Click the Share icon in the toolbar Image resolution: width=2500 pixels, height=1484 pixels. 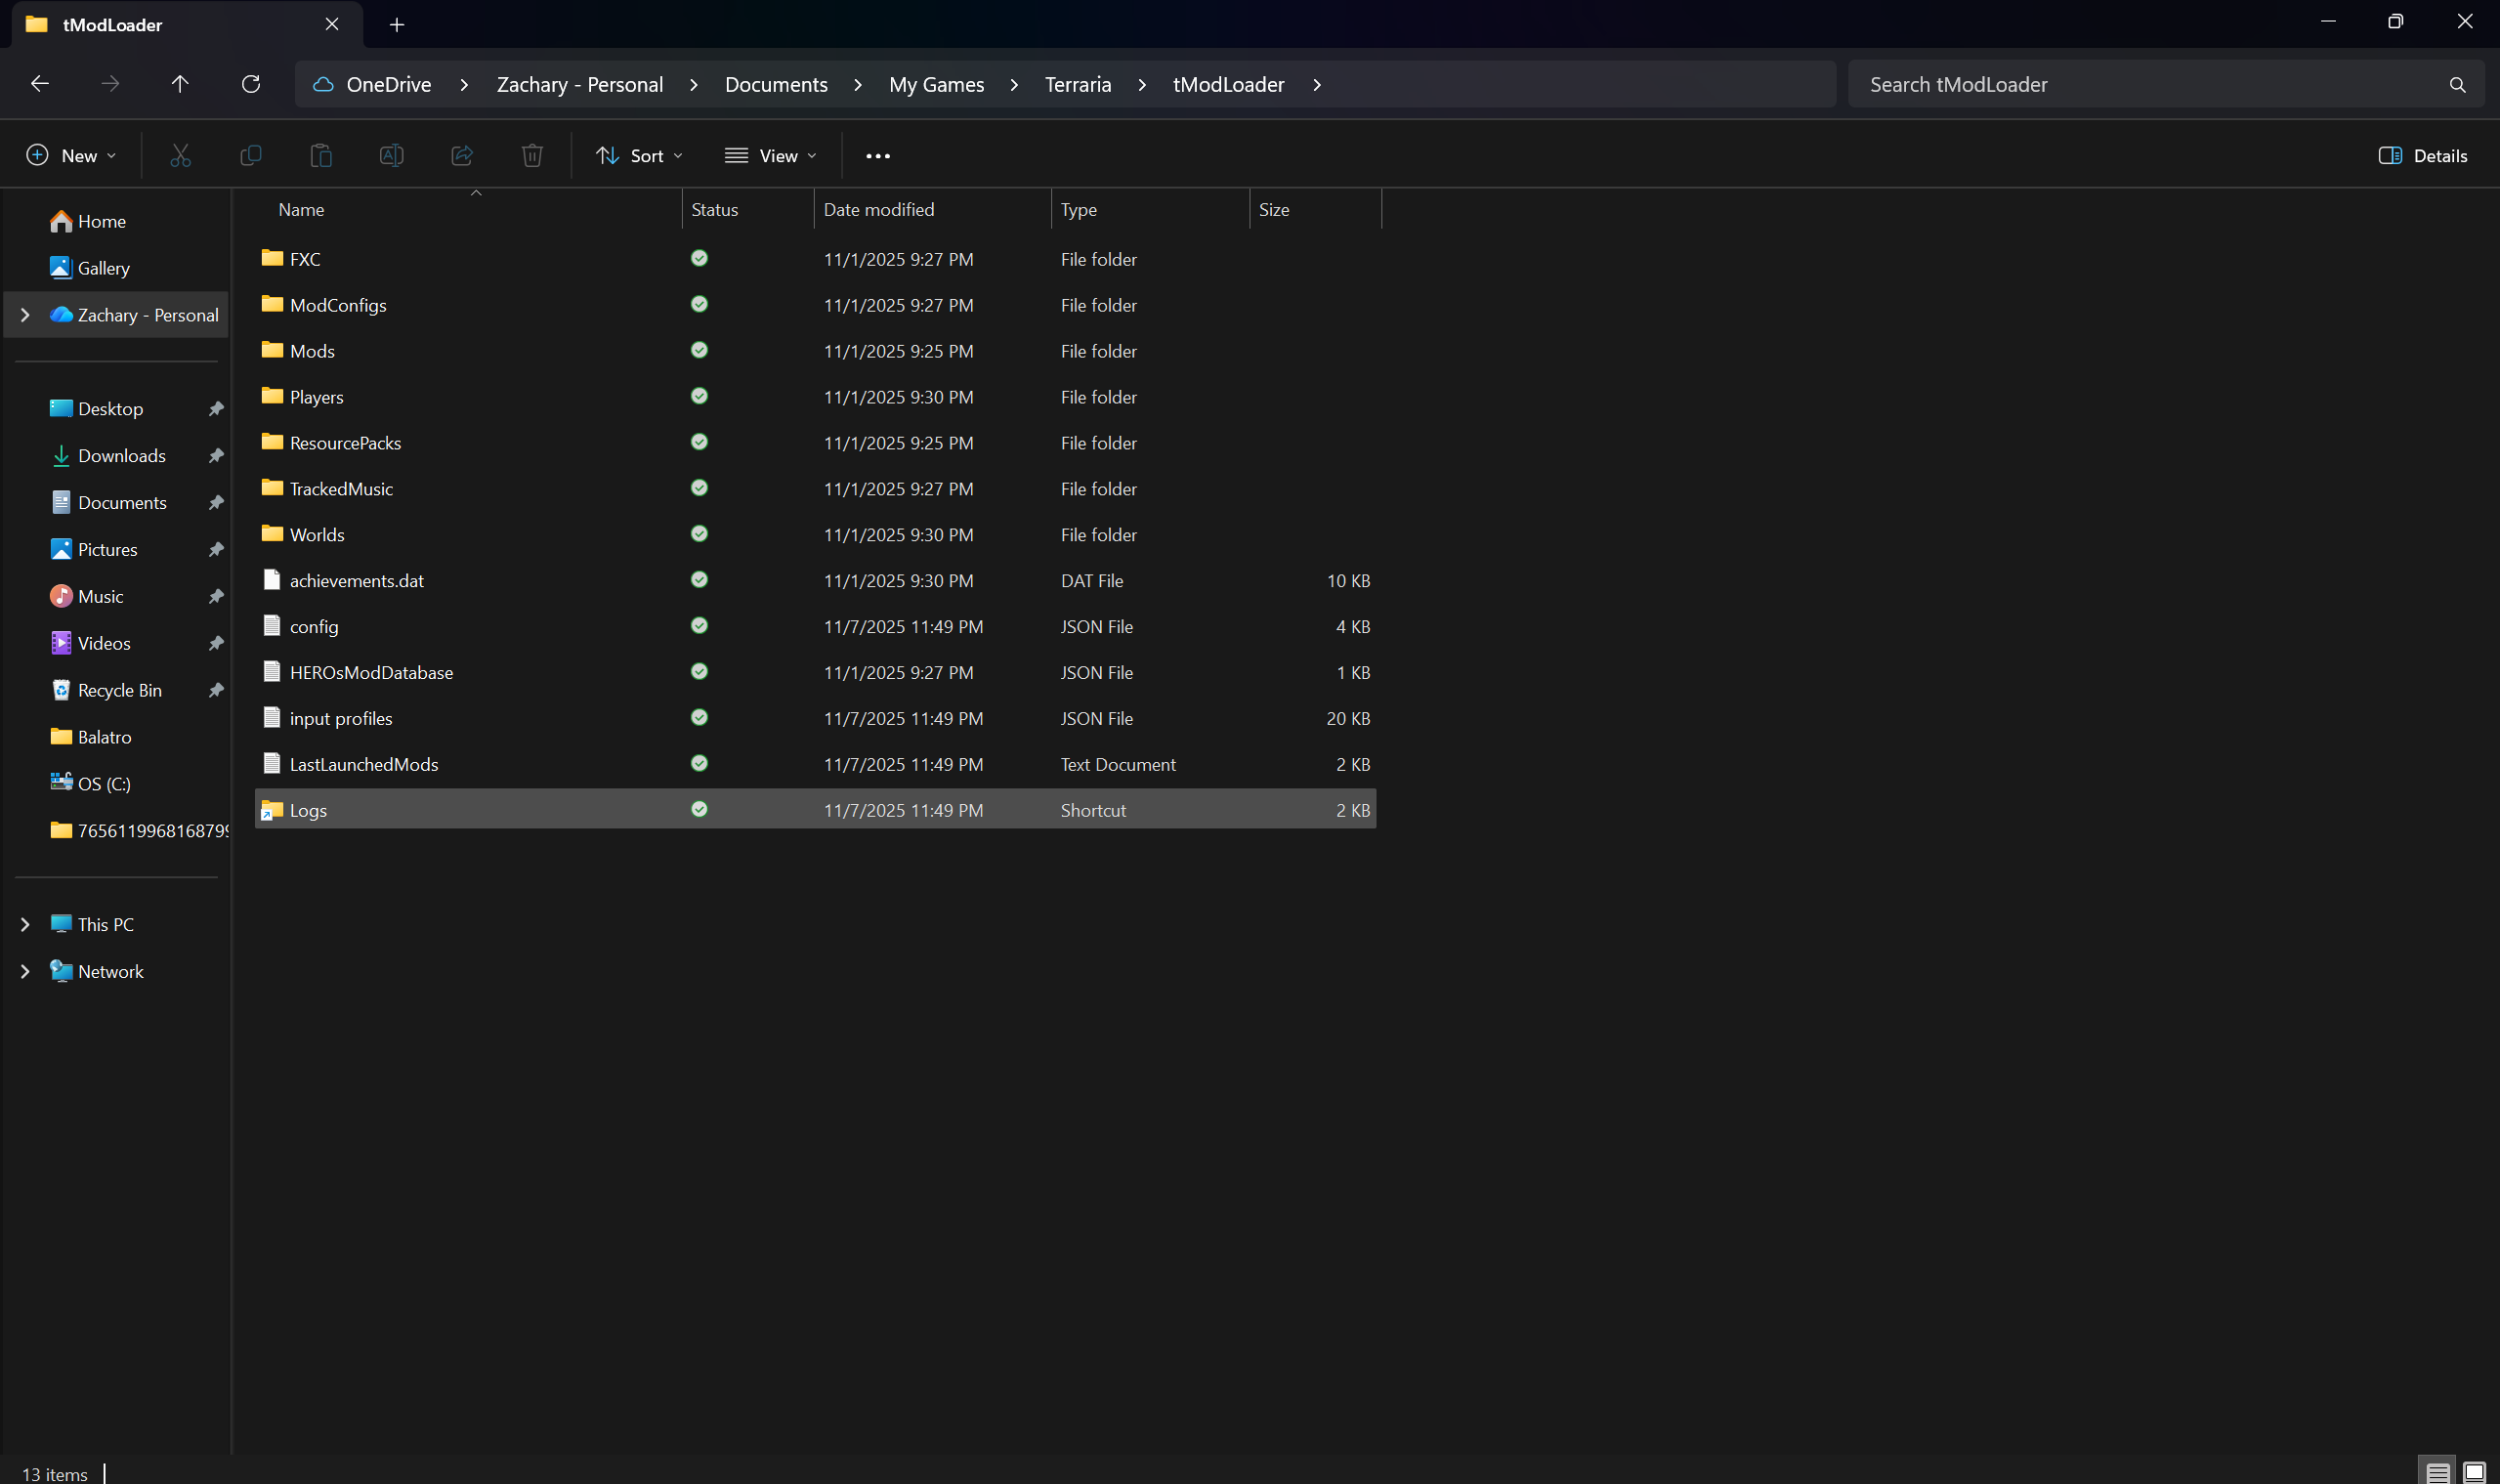coord(461,155)
